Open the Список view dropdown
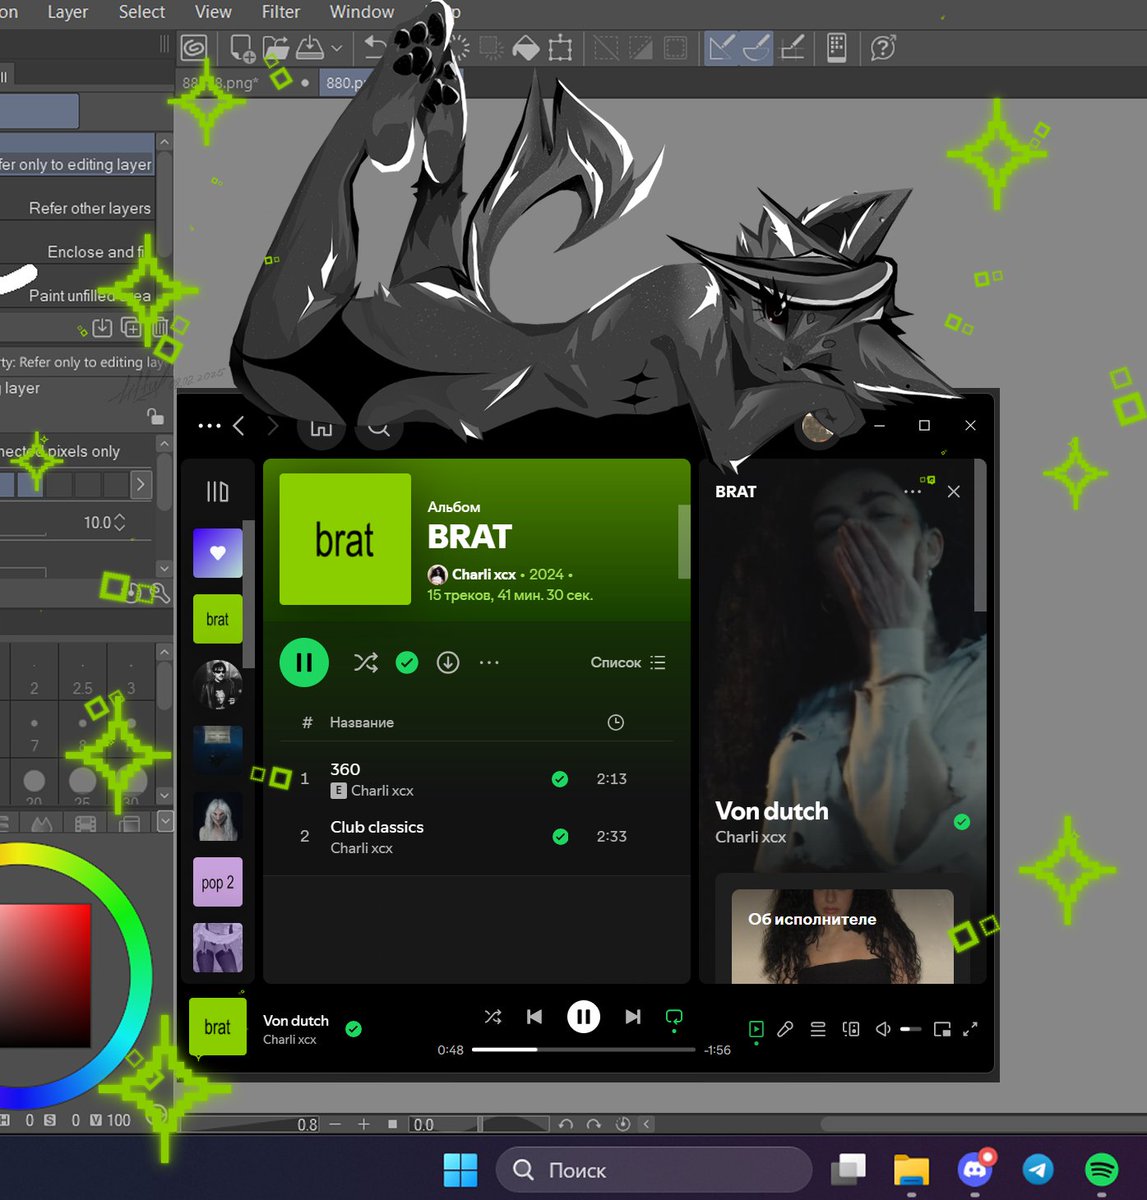 click(x=628, y=662)
